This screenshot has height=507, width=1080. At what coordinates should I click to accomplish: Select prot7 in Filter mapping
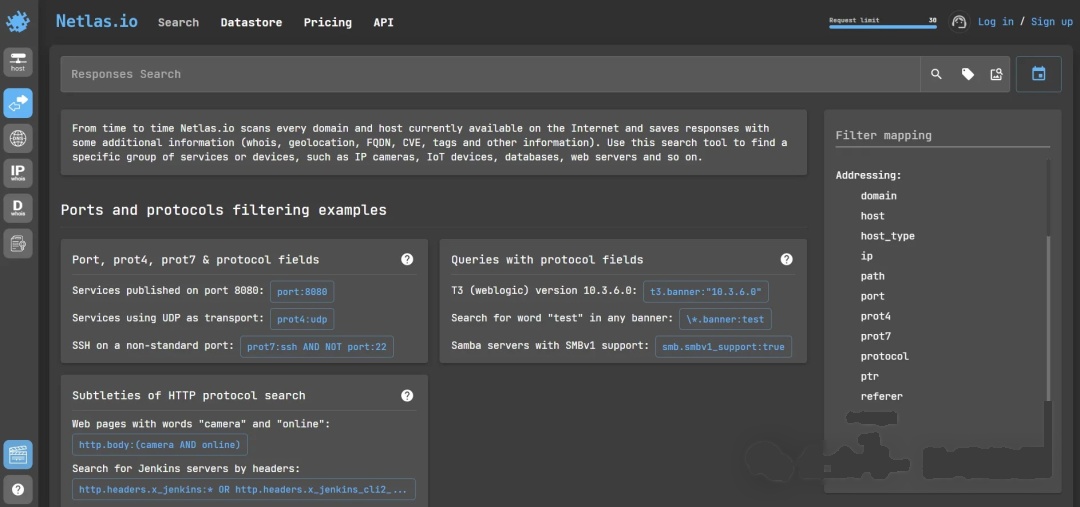(x=875, y=336)
